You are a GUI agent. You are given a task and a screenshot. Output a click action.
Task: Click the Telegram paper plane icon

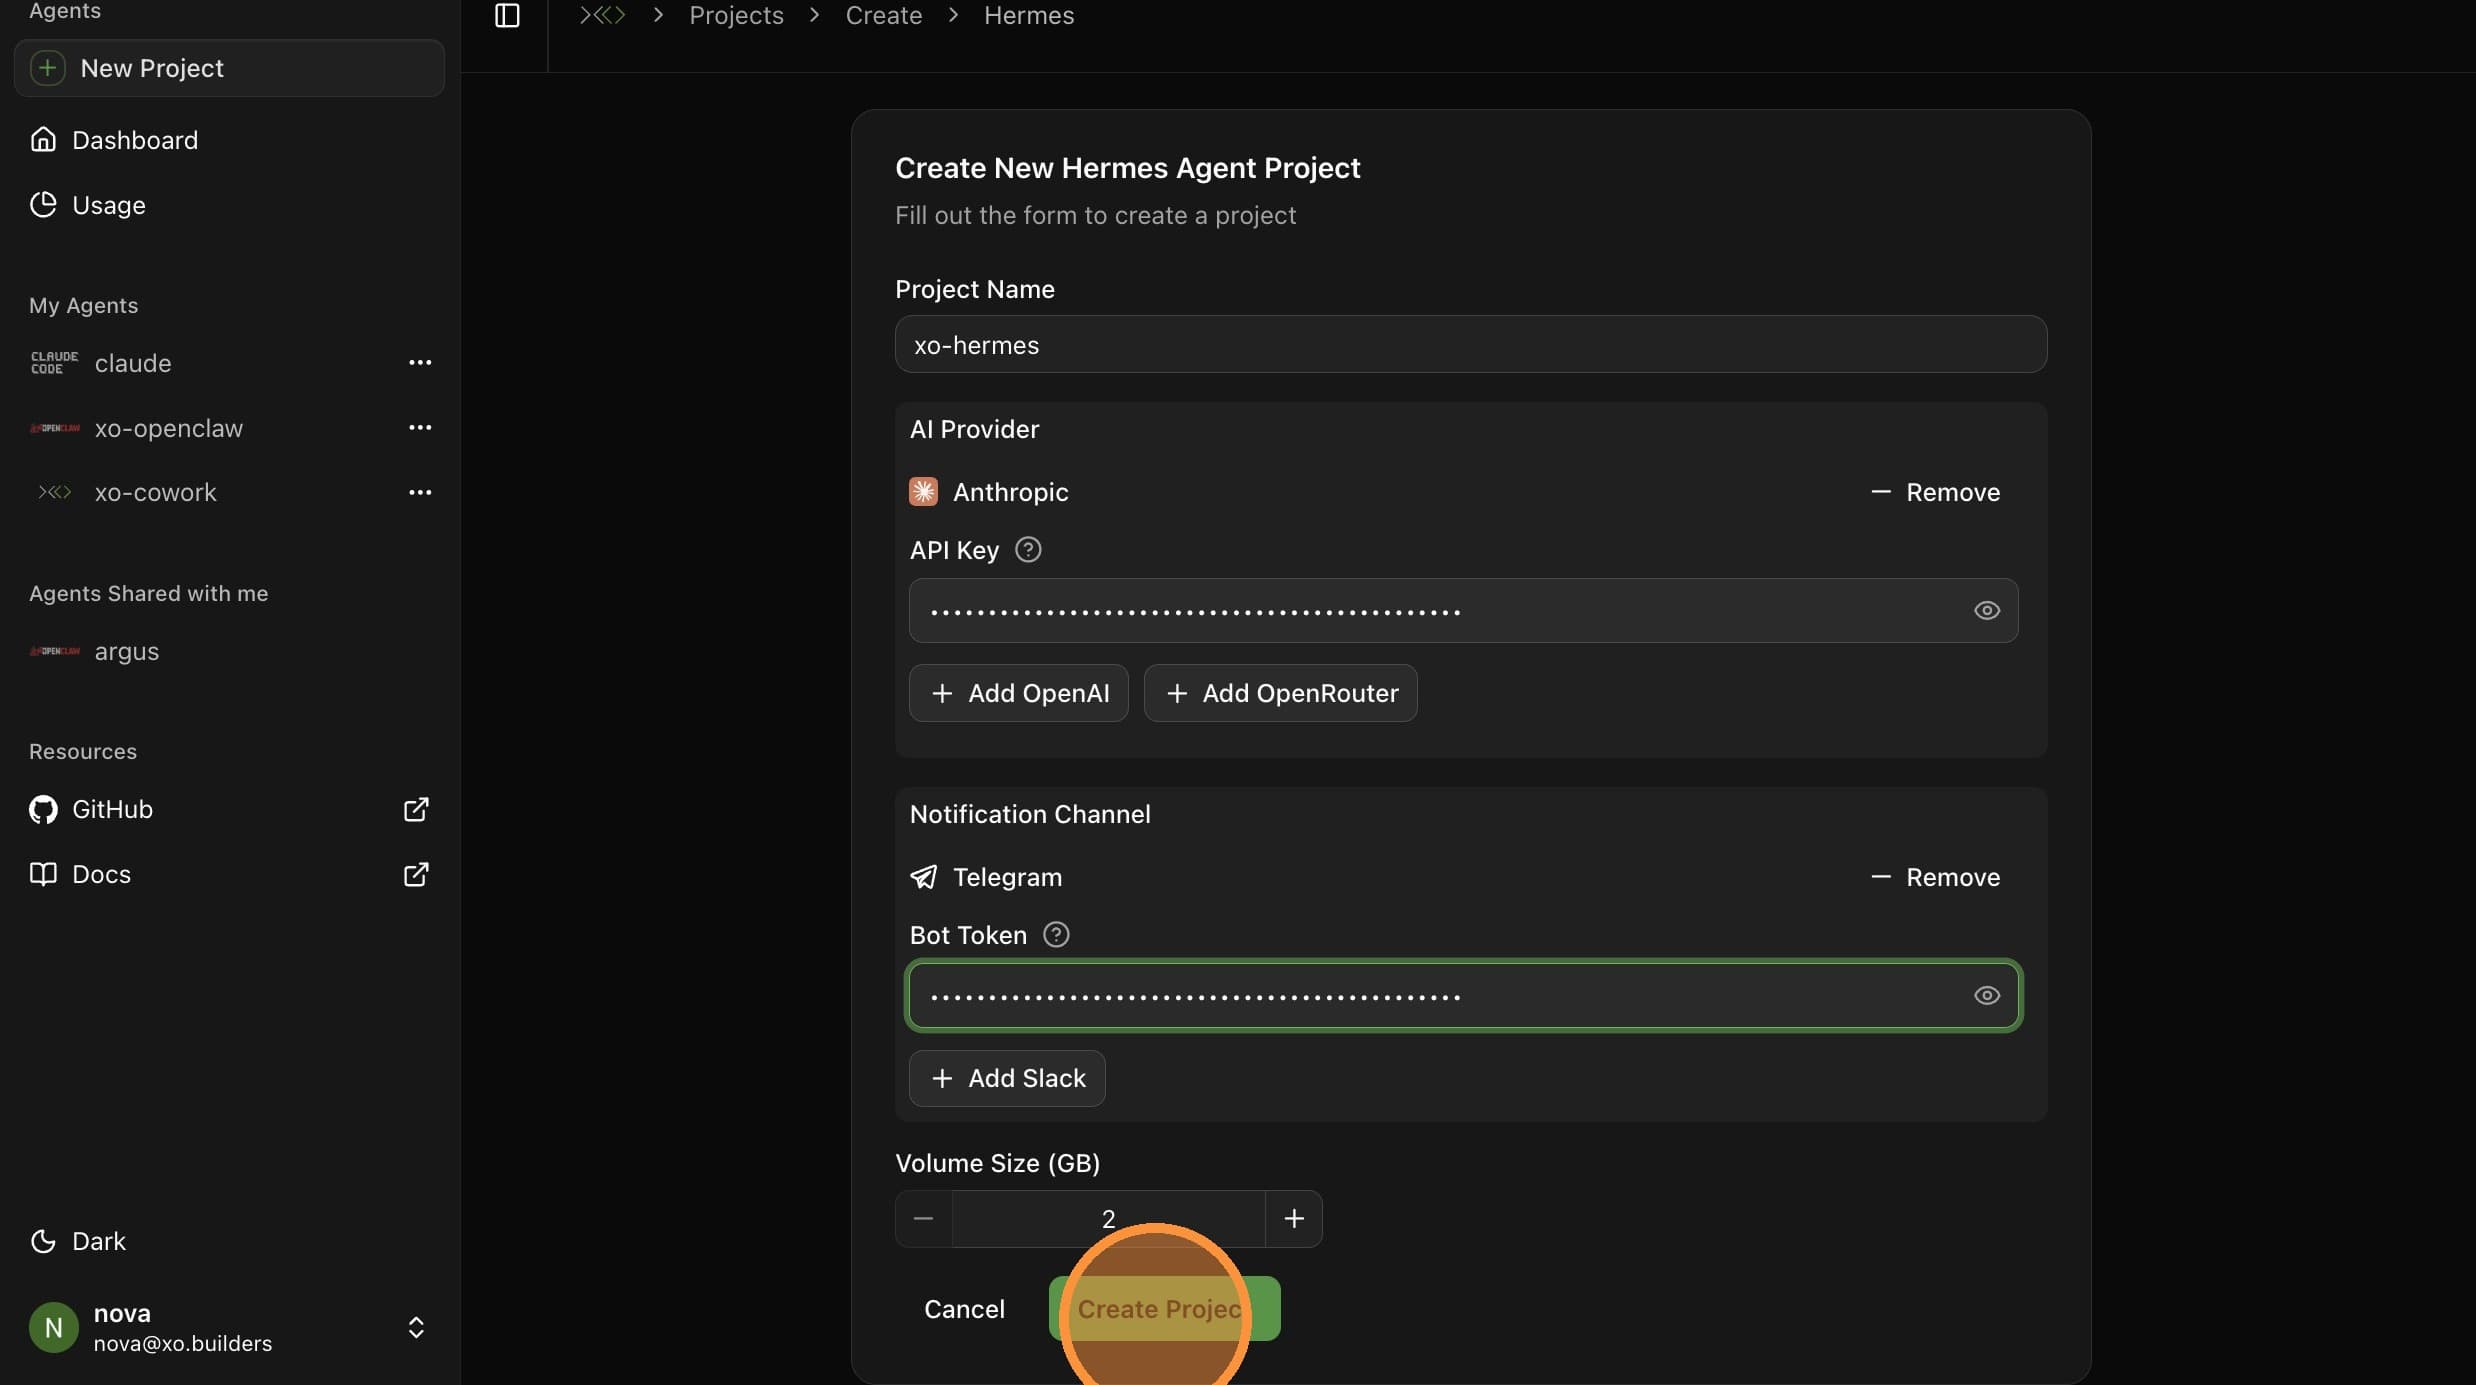[923, 877]
